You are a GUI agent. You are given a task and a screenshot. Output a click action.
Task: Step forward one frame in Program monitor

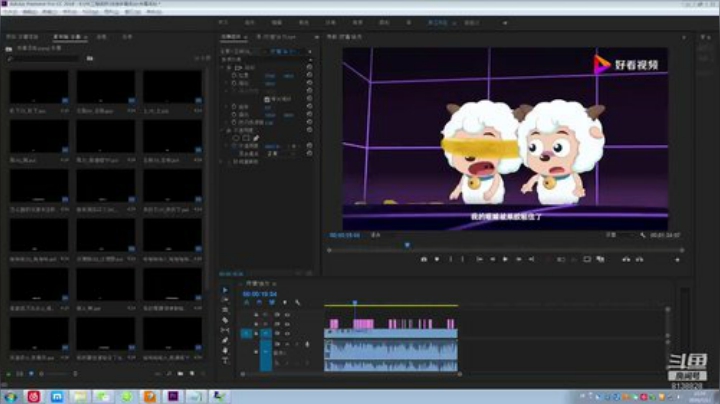point(518,259)
